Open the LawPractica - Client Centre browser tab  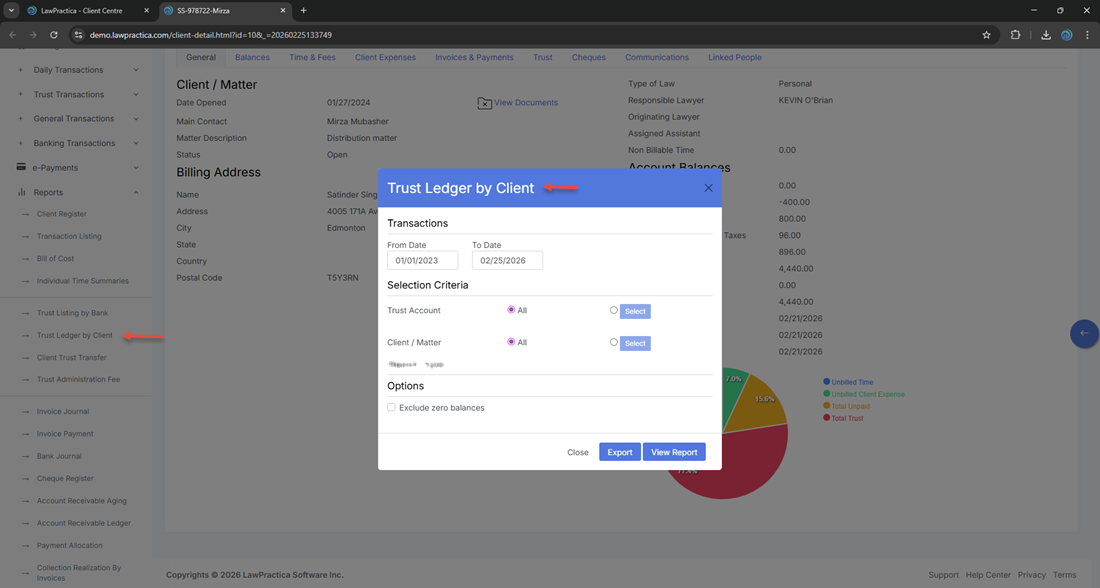pos(85,10)
